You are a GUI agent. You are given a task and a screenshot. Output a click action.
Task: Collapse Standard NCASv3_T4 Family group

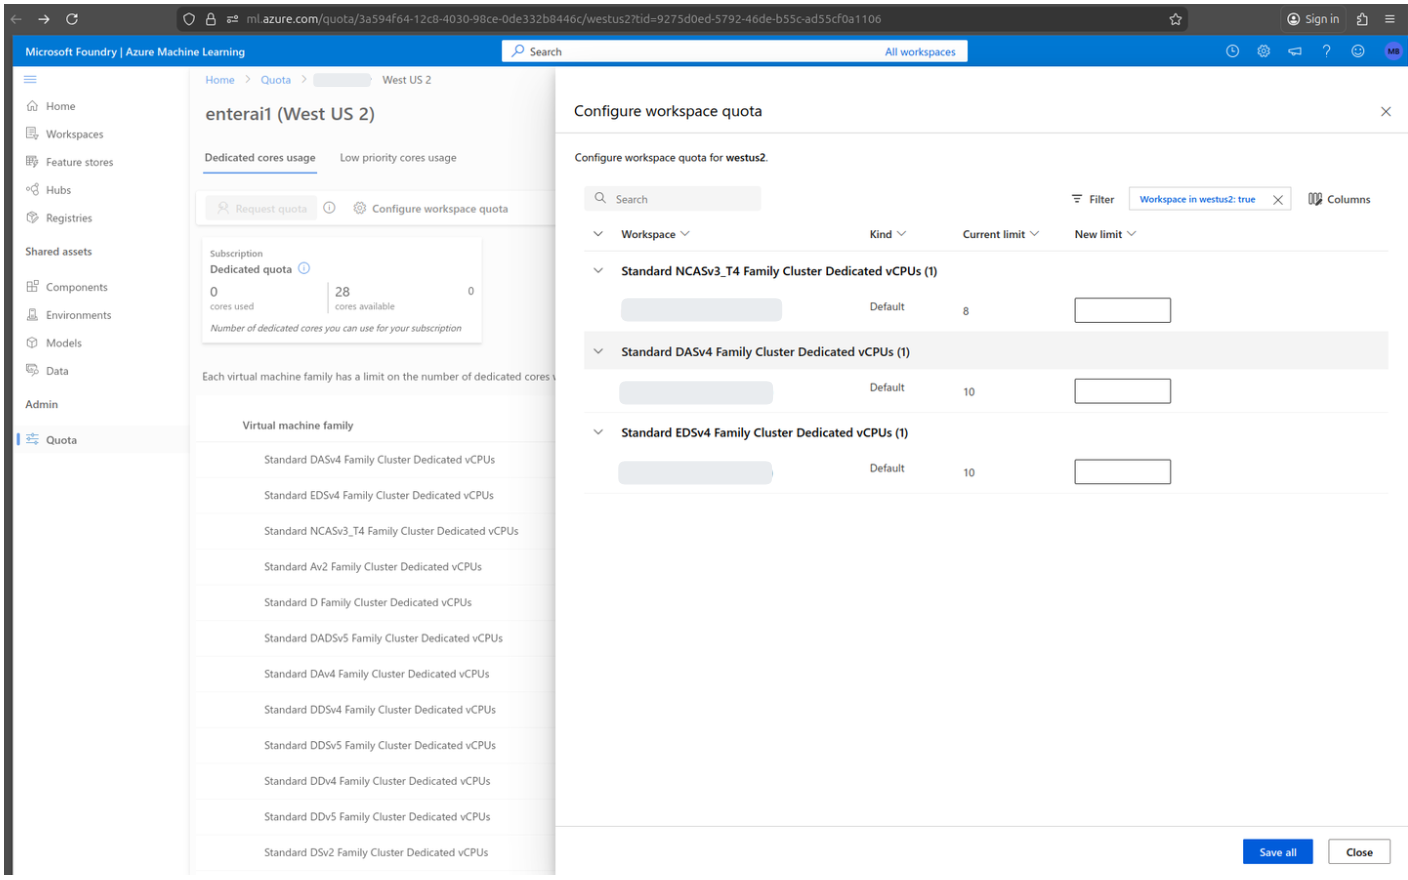[x=598, y=271]
